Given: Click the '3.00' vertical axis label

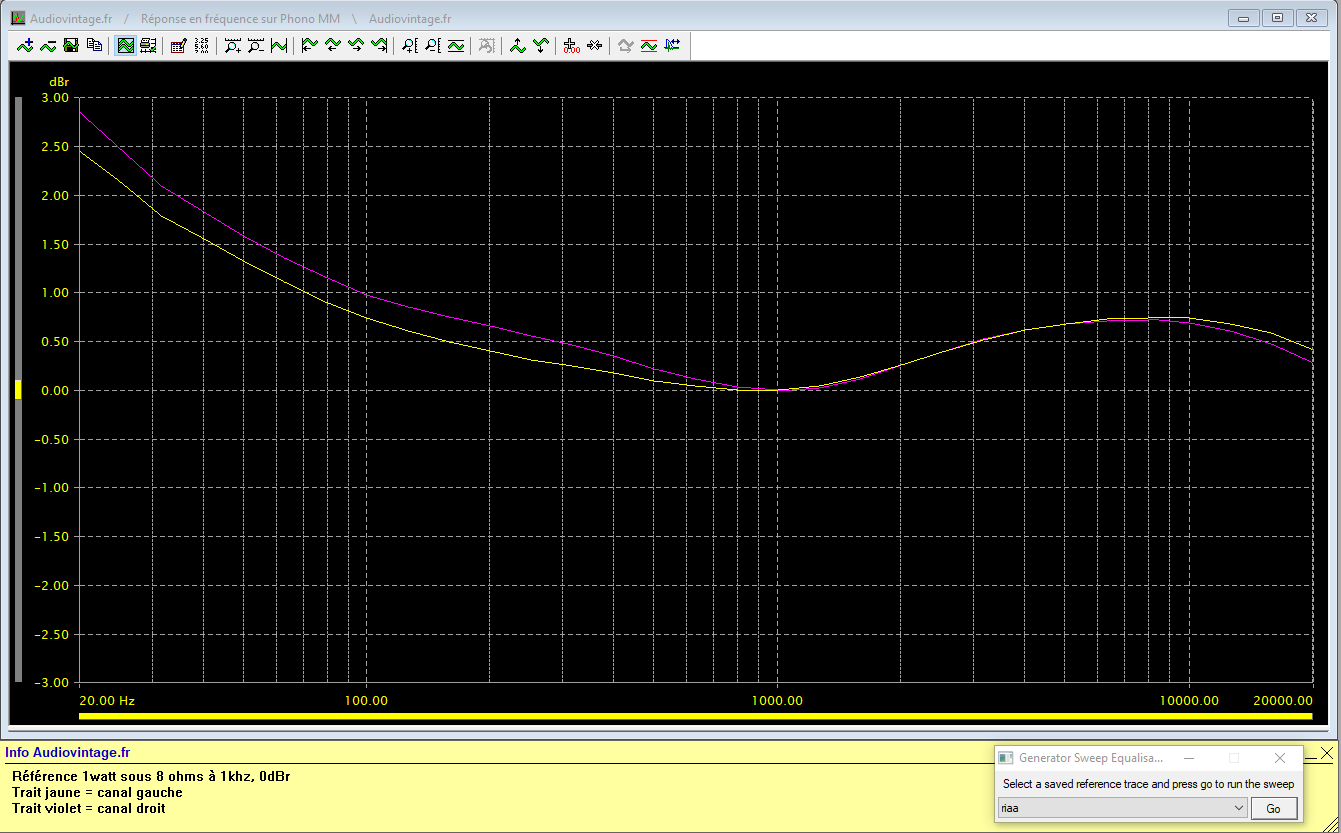Looking at the screenshot, I should 56,98.
